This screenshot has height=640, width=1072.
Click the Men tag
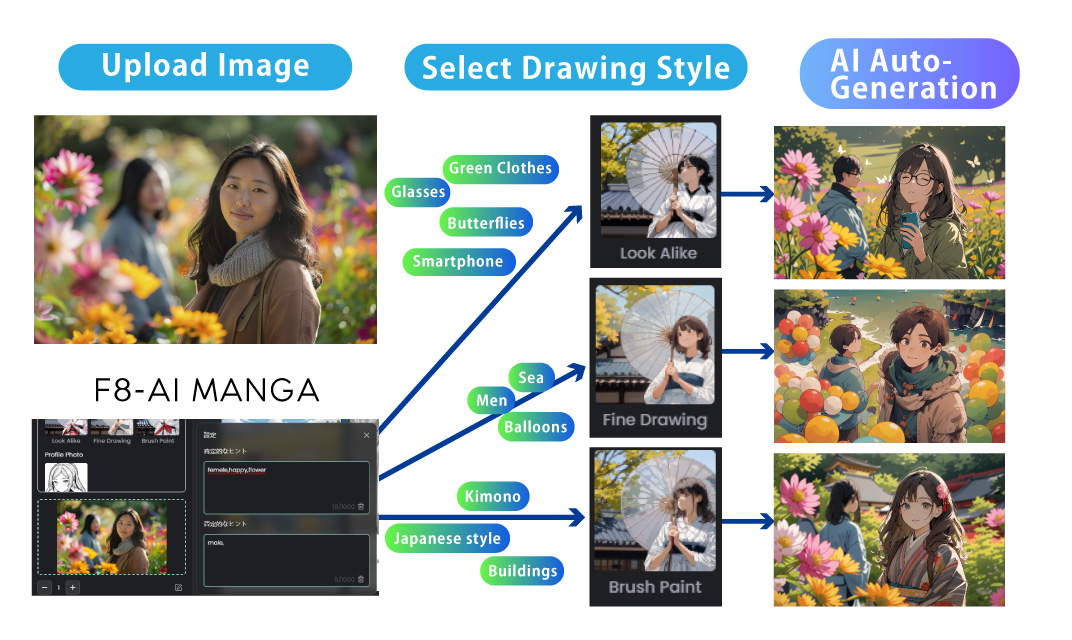click(492, 400)
